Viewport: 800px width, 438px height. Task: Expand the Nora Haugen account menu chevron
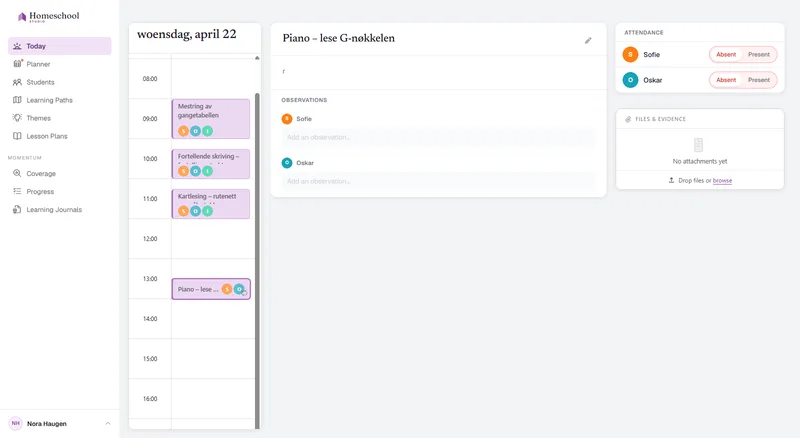coord(108,423)
